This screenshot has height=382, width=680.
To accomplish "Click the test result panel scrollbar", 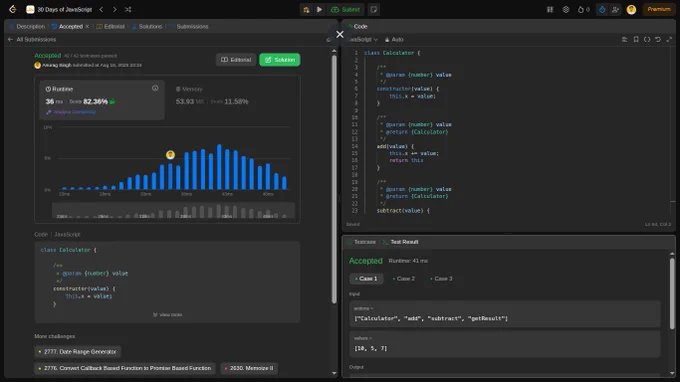I will click(672, 294).
